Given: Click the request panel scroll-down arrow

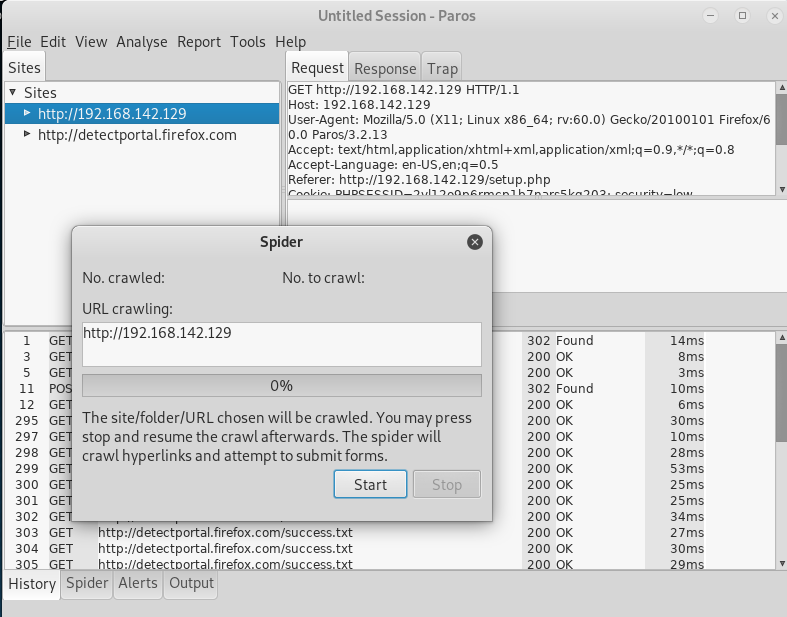Looking at the screenshot, I should (781, 189).
